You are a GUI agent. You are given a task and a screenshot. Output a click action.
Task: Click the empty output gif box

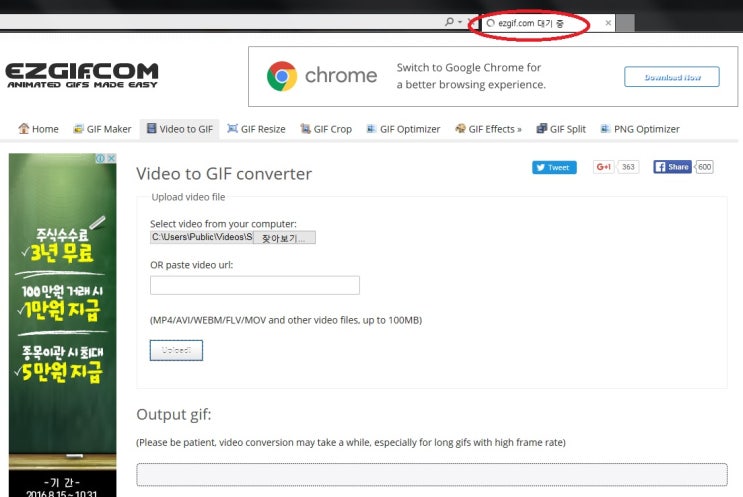coord(432,475)
